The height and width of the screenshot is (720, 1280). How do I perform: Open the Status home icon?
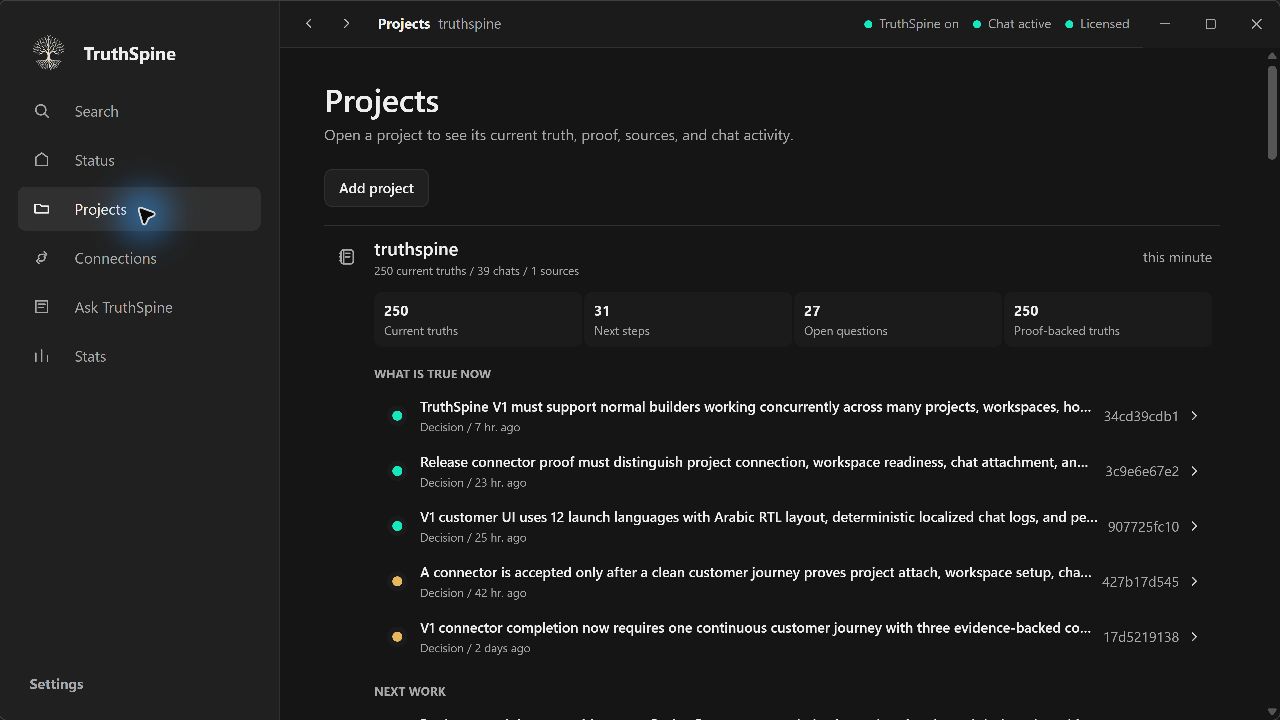click(41, 160)
